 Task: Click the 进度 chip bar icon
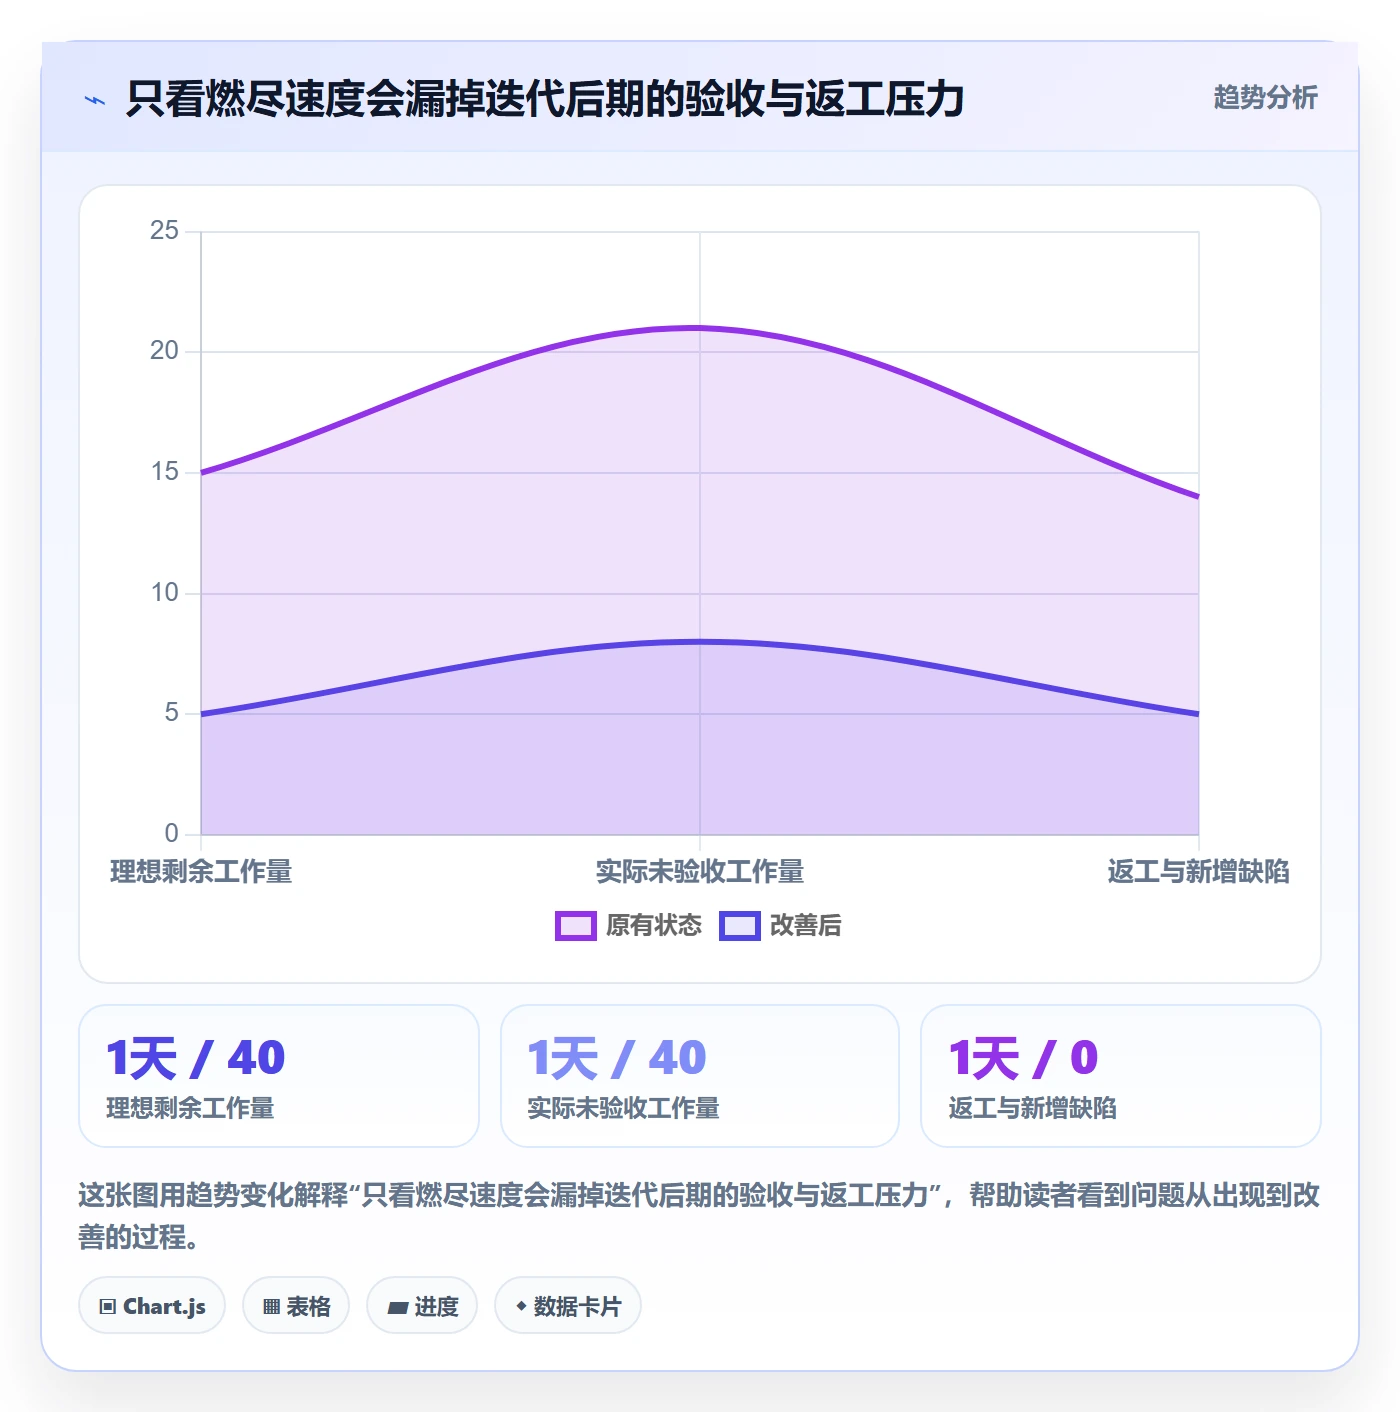(398, 1307)
